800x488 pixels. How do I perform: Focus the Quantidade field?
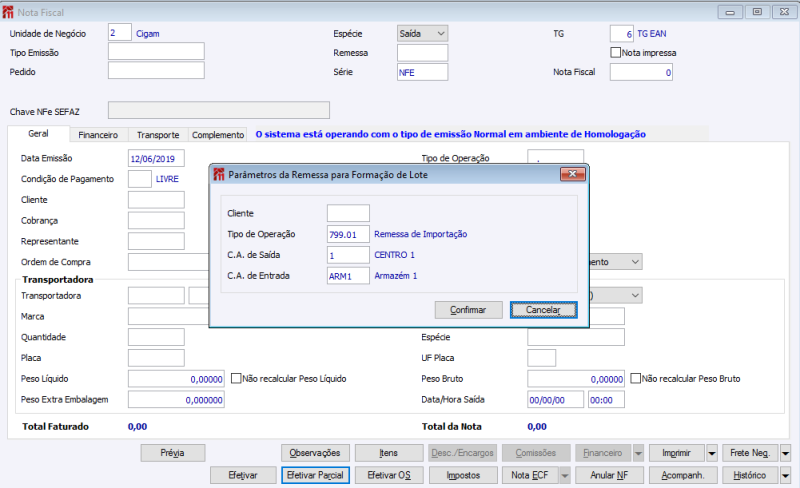pos(156,337)
